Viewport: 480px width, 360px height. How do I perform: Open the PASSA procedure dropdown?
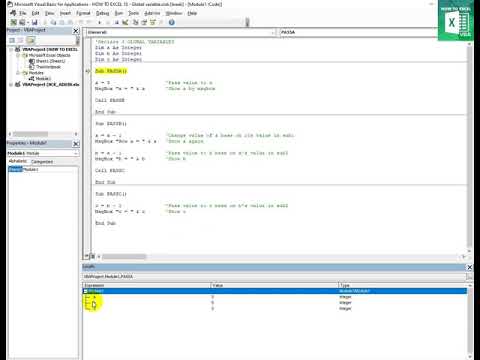[359, 32]
